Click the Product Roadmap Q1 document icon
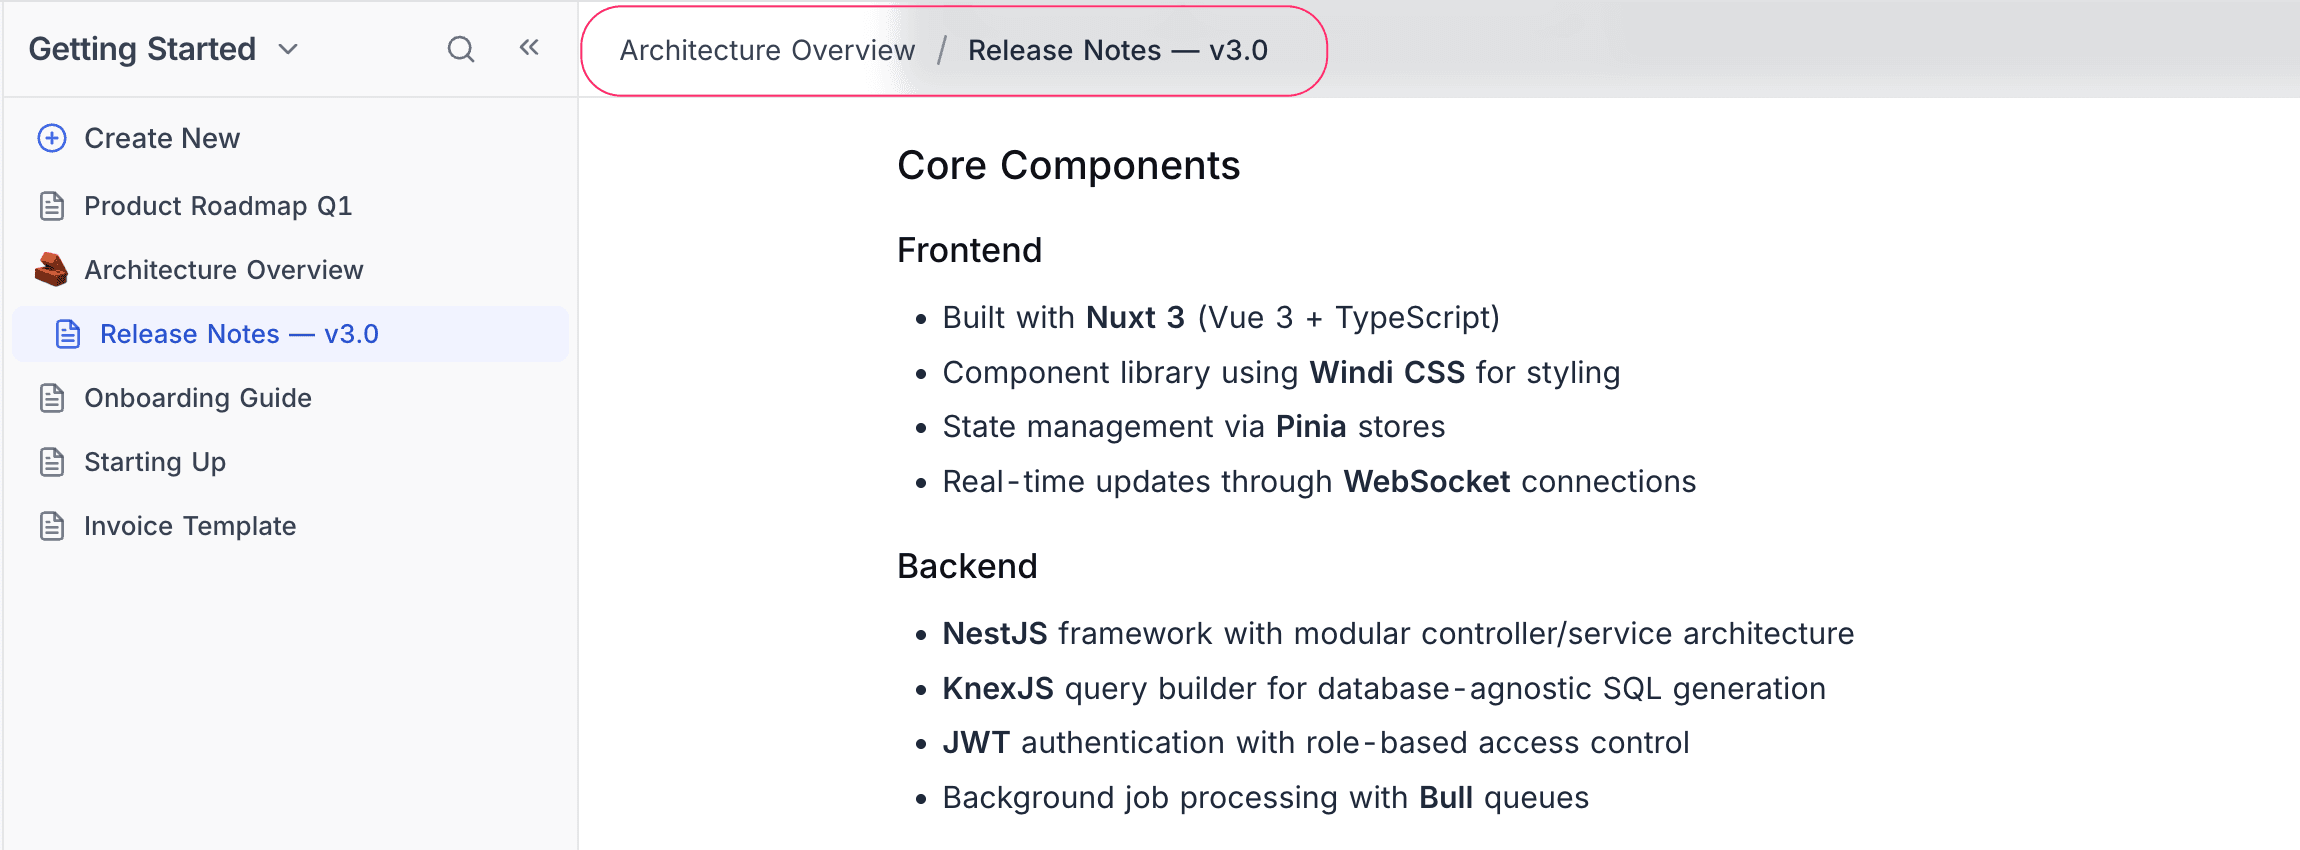This screenshot has width=2300, height=850. point(52,206)
